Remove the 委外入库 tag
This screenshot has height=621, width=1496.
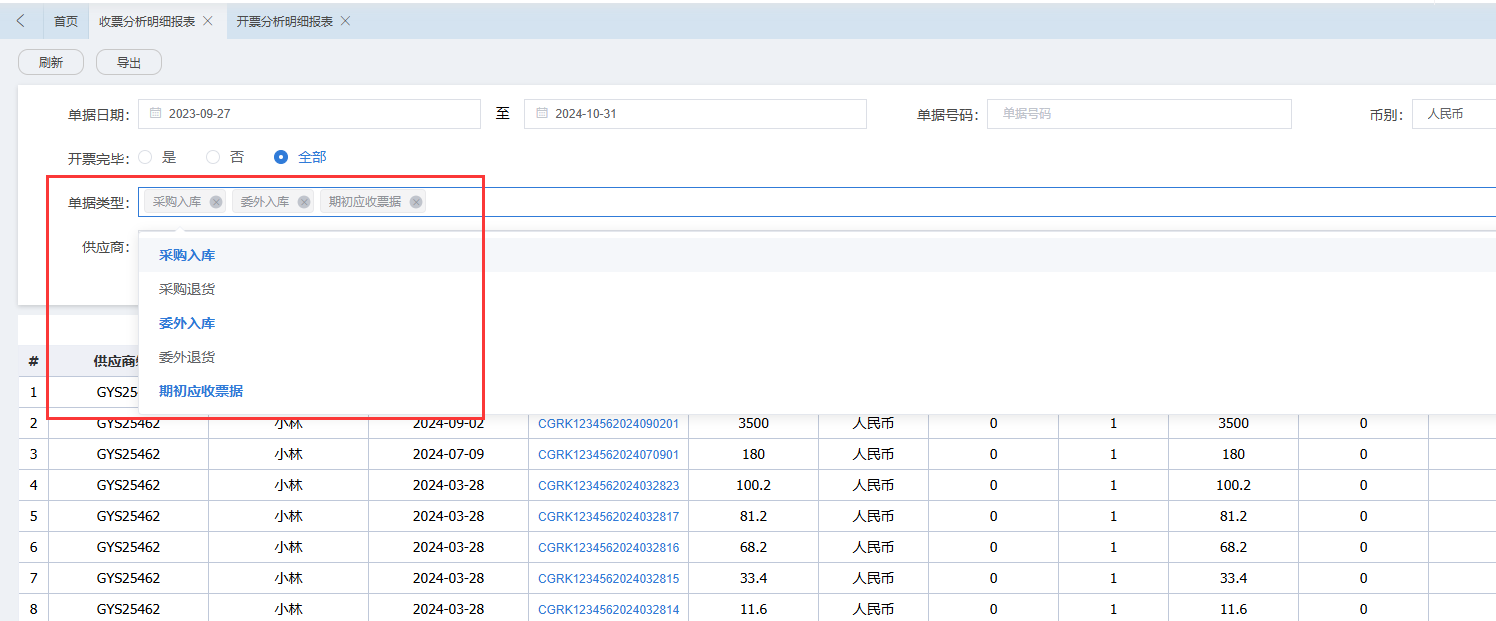pos(304,202)
